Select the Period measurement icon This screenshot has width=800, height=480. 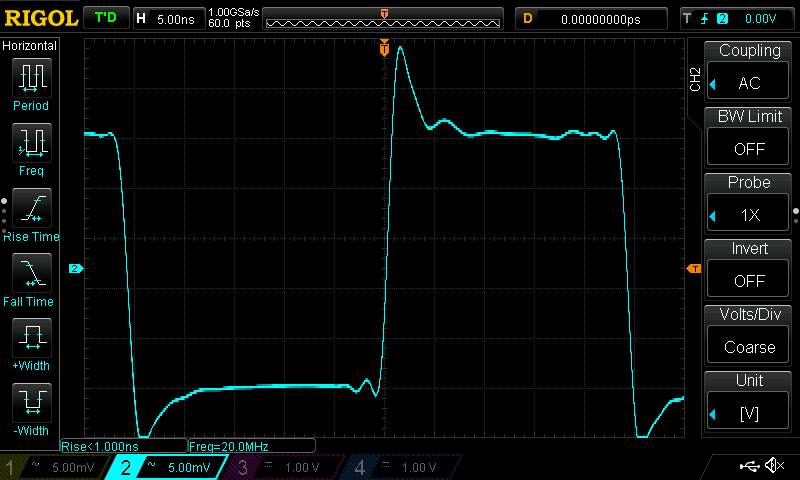pyautogui.click(x=32, y=78)
